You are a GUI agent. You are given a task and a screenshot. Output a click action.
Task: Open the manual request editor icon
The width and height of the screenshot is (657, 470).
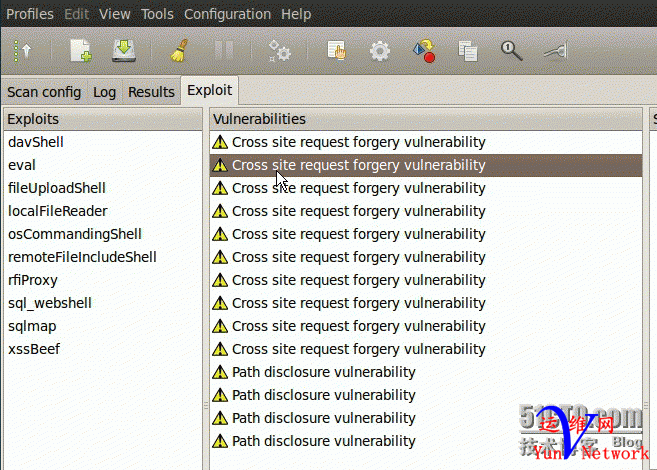(338, 51)
